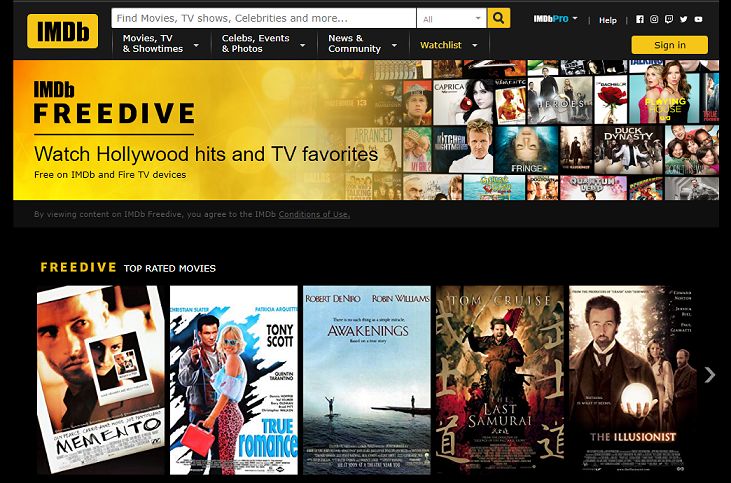Open the Help link
Image resolution: width=731 pixels, height=483 pixels.
[607, 20]
